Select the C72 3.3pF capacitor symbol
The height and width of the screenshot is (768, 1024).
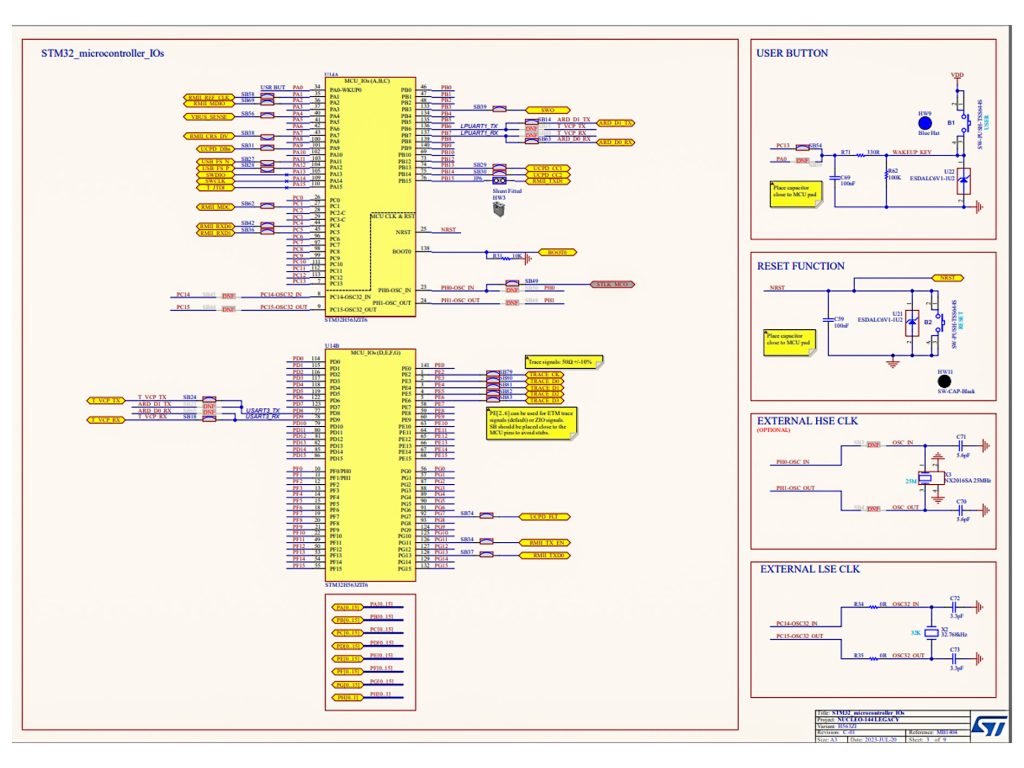pyautogui.click(x=954, y=607)
